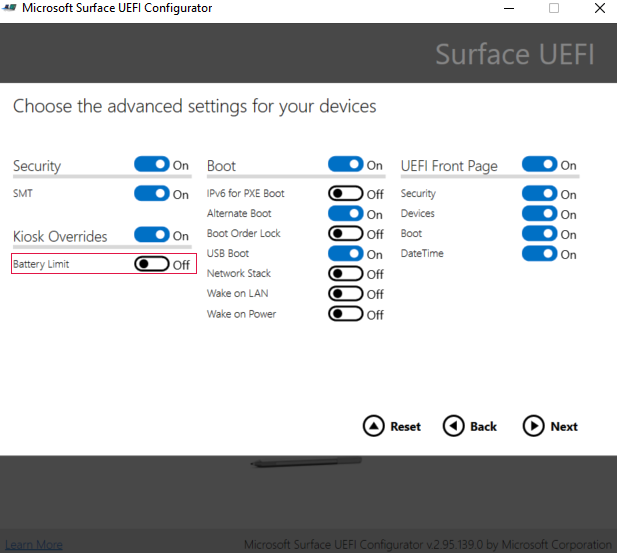
Task: Toggle the Boot section header switch
Action: click(345, 164)
